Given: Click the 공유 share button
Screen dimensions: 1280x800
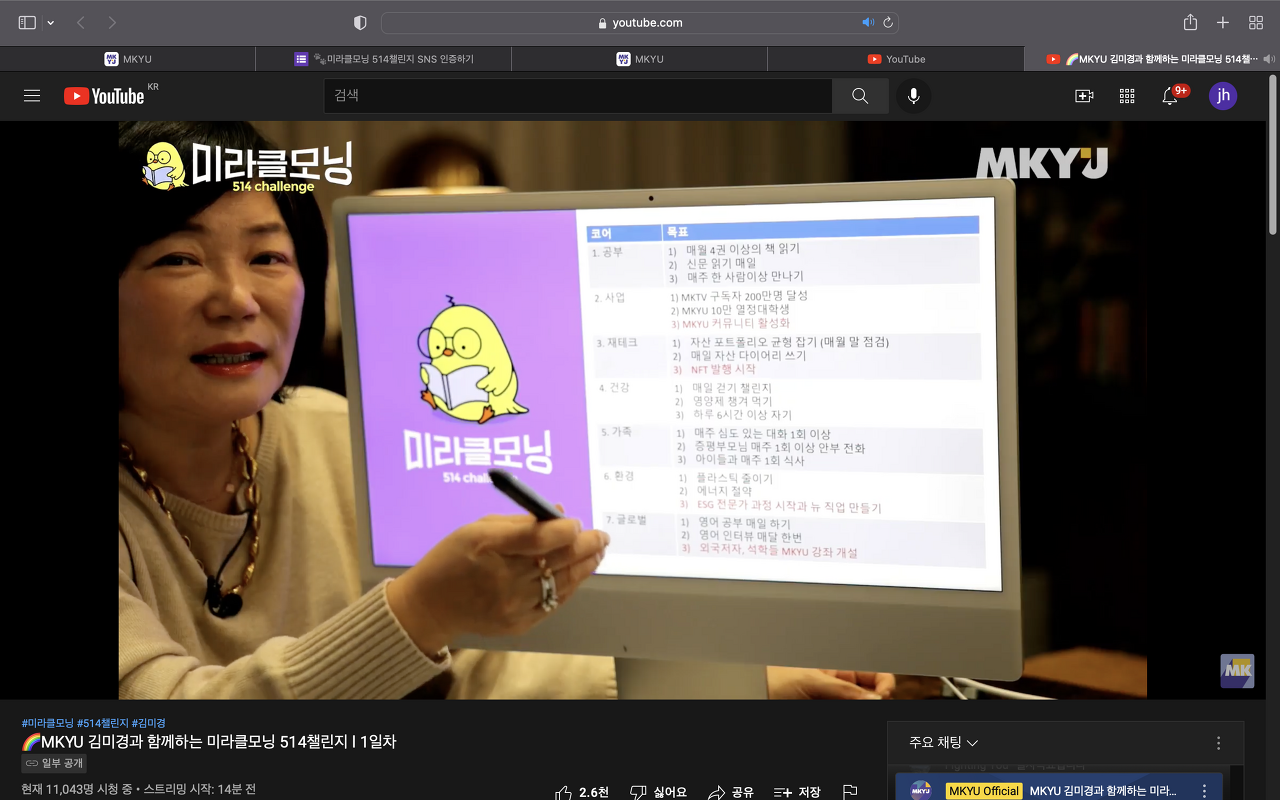Looking at the screenshot, I should pyautogui.click(x=730, y=792).
